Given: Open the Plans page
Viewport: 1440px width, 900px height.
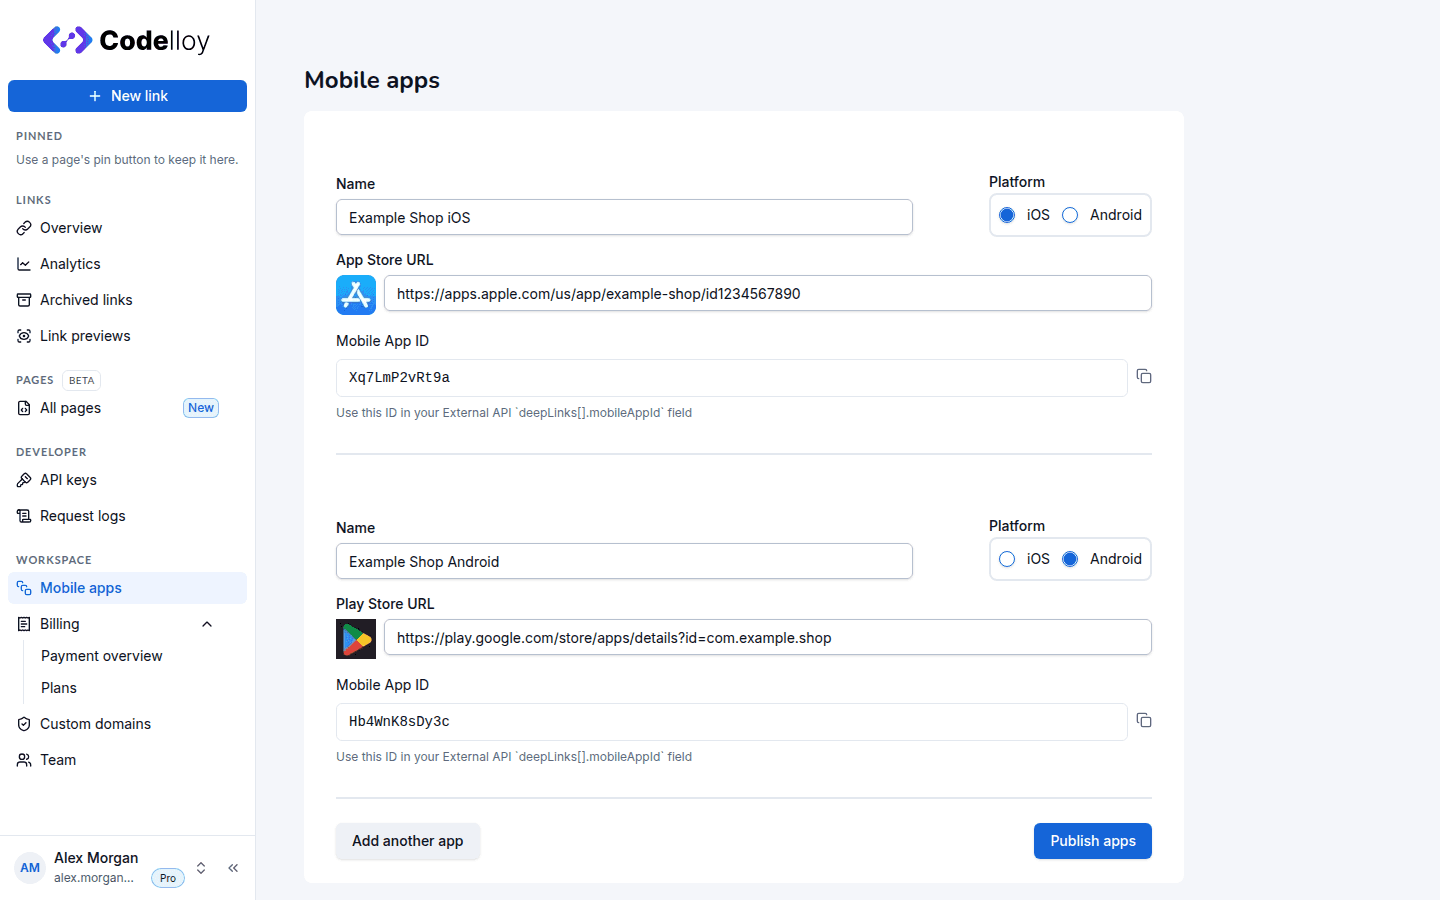Looking at the screenshot, I should click(59, 688).
